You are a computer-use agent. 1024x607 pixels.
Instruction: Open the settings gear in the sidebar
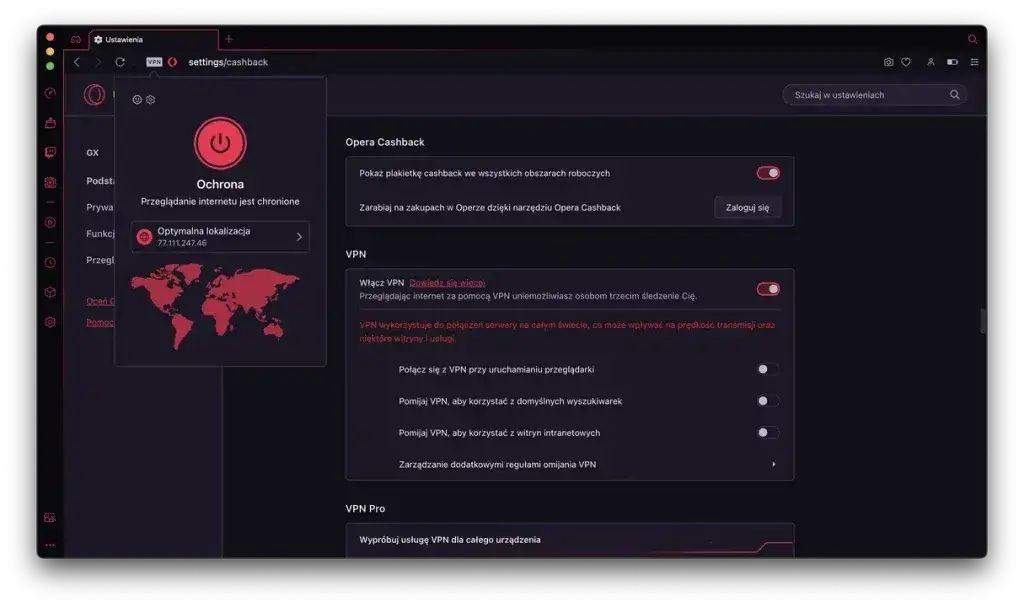[49, 322]
